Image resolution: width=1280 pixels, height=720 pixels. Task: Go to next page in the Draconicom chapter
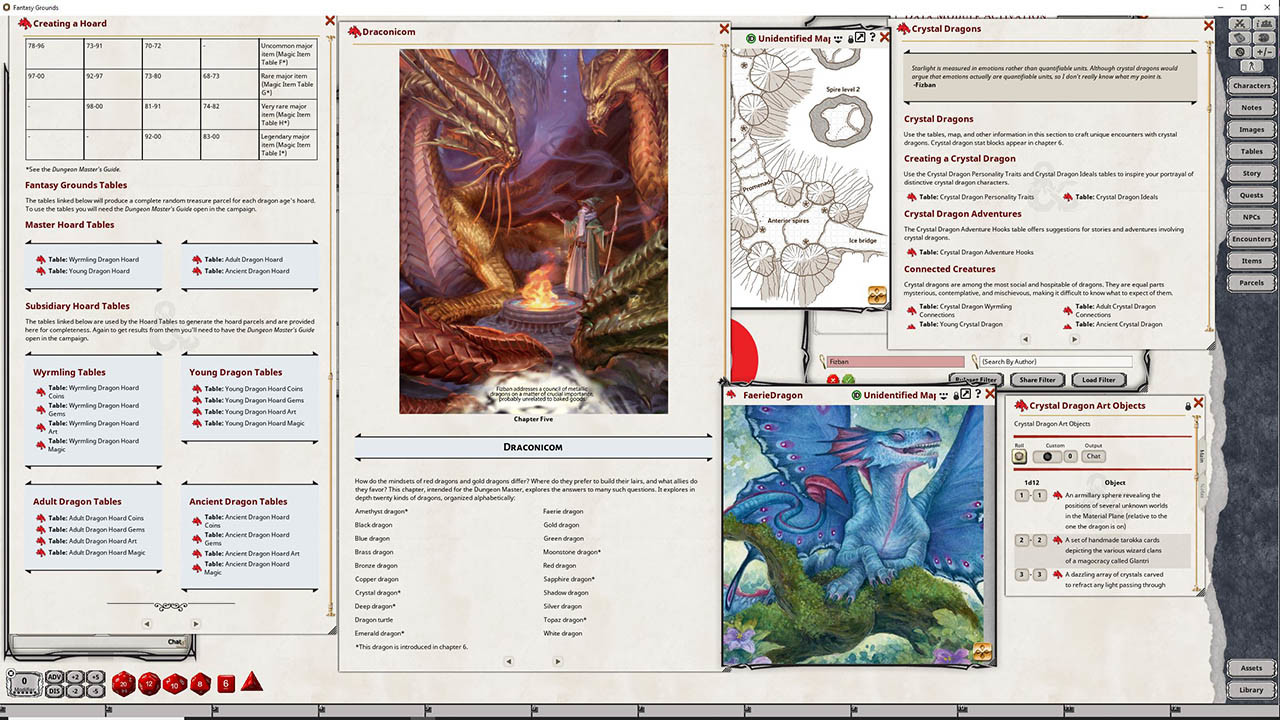point(557,661)
